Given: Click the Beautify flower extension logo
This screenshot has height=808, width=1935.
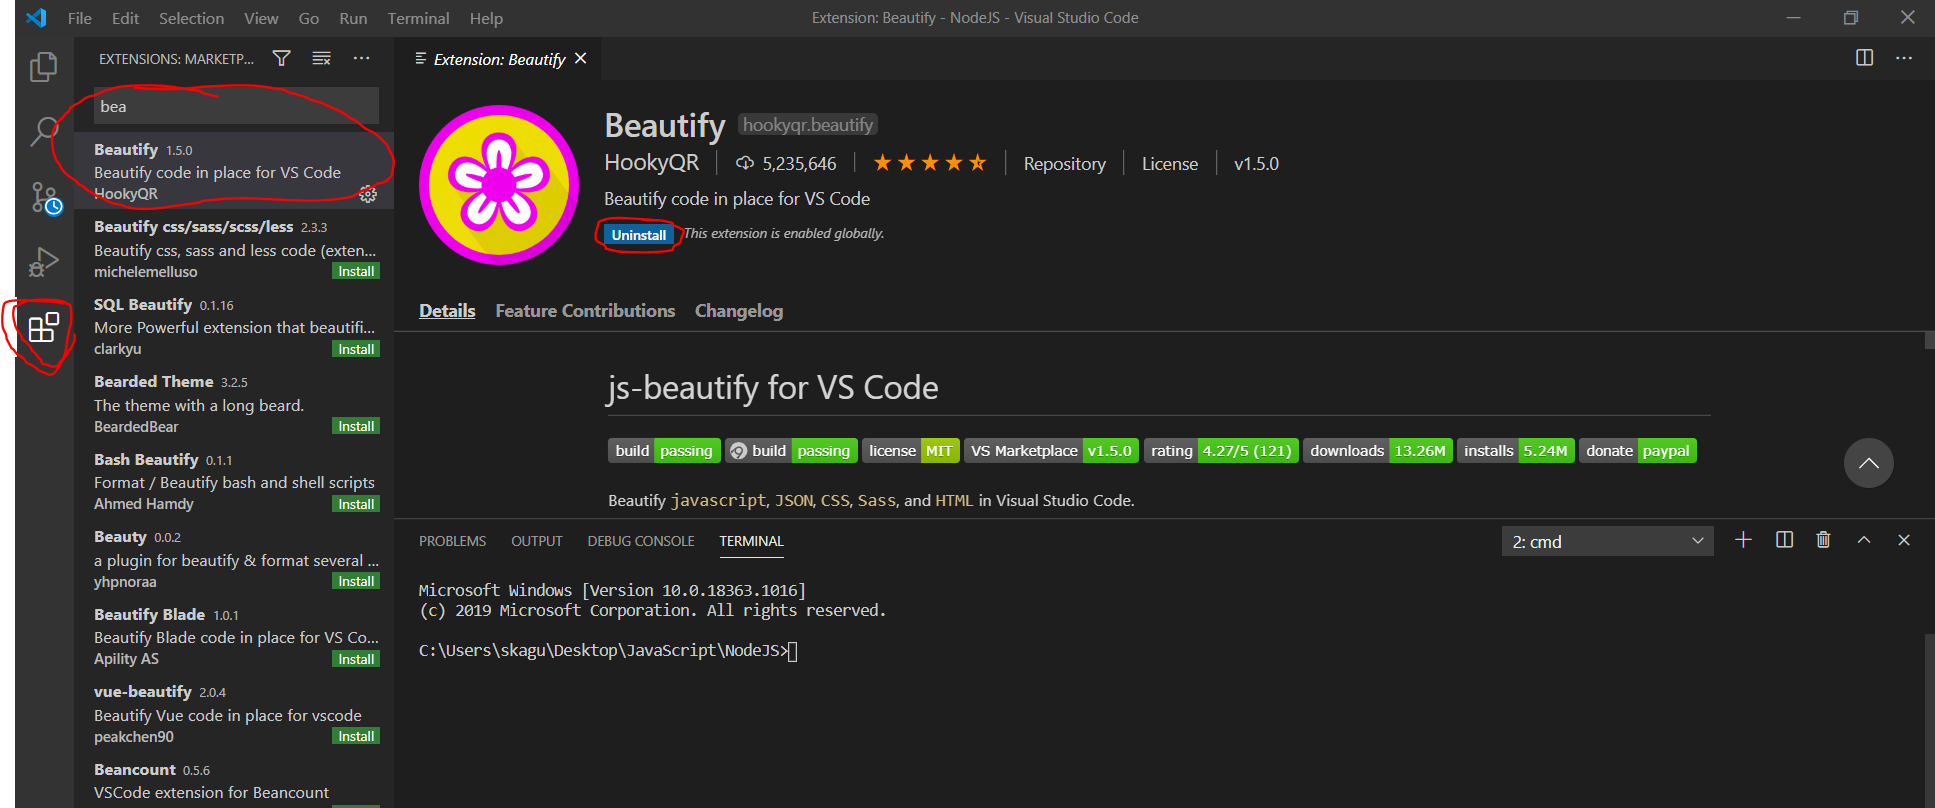Looking at the screenshot, I should (x=499, y=185).
